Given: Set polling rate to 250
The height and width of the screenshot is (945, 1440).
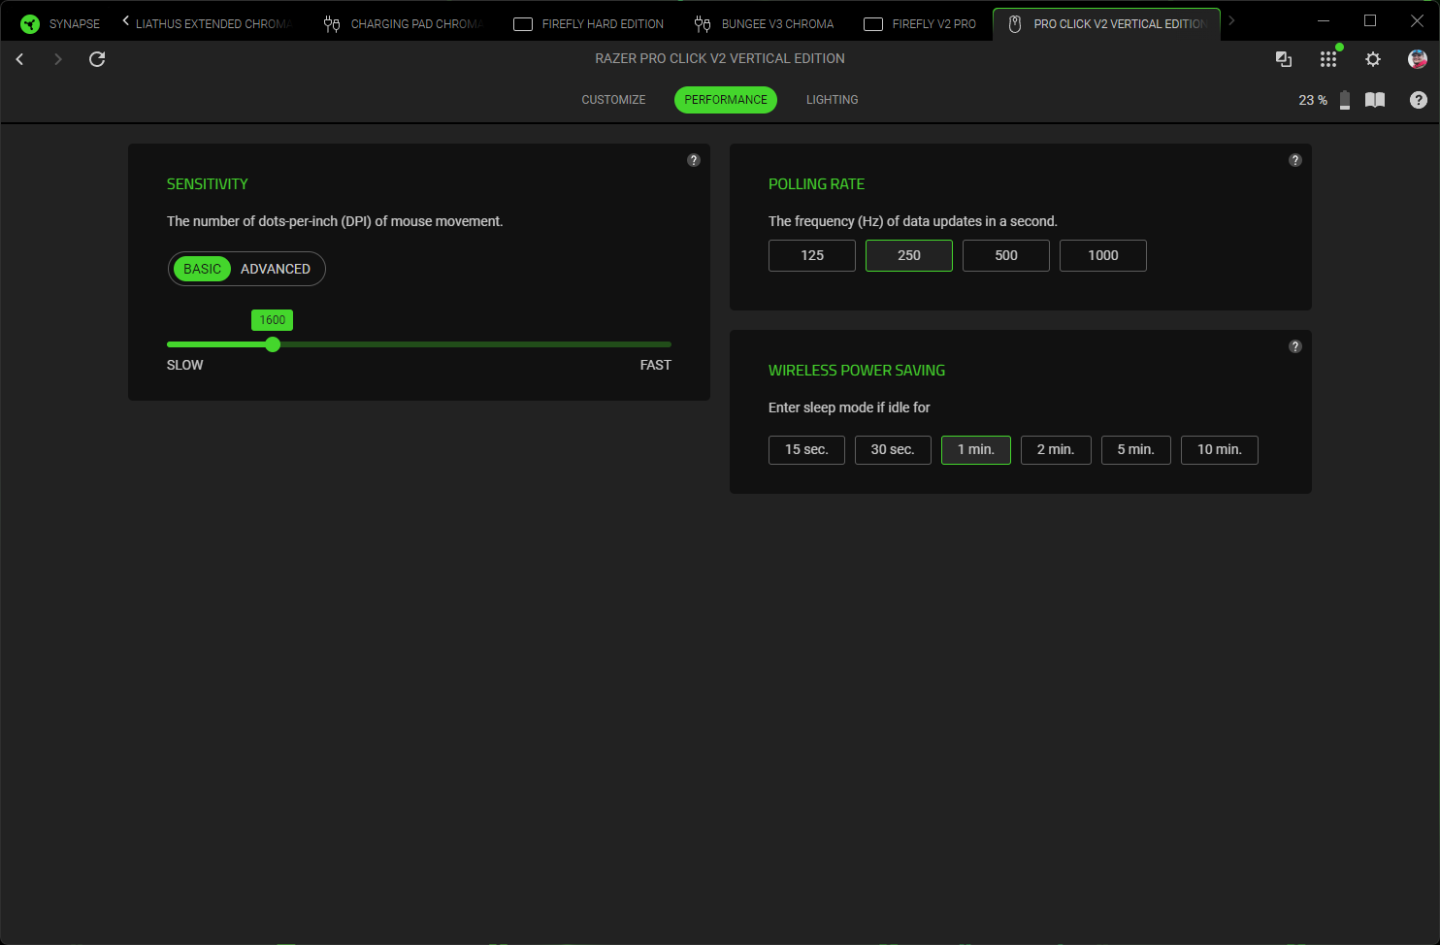Looking at the screenshot, I should [909, 256].
